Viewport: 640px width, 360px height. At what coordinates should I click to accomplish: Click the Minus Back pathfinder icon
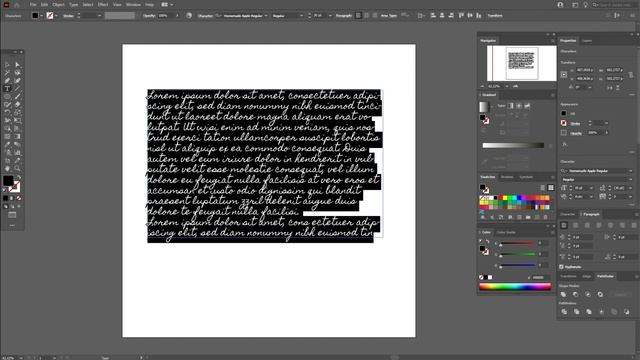tap(627, 312)
